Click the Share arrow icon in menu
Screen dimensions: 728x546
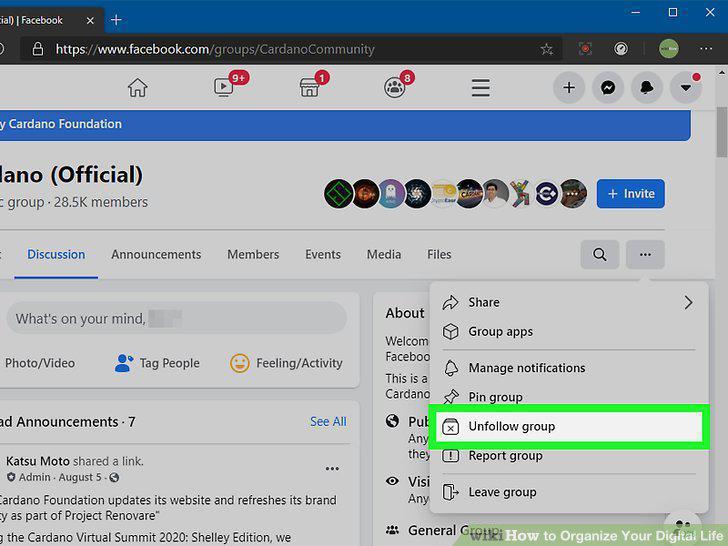(450, 303)
